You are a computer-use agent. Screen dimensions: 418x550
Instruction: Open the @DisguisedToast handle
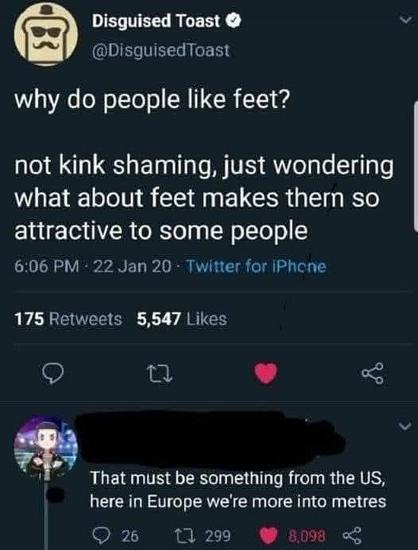(x=161, y=50)
